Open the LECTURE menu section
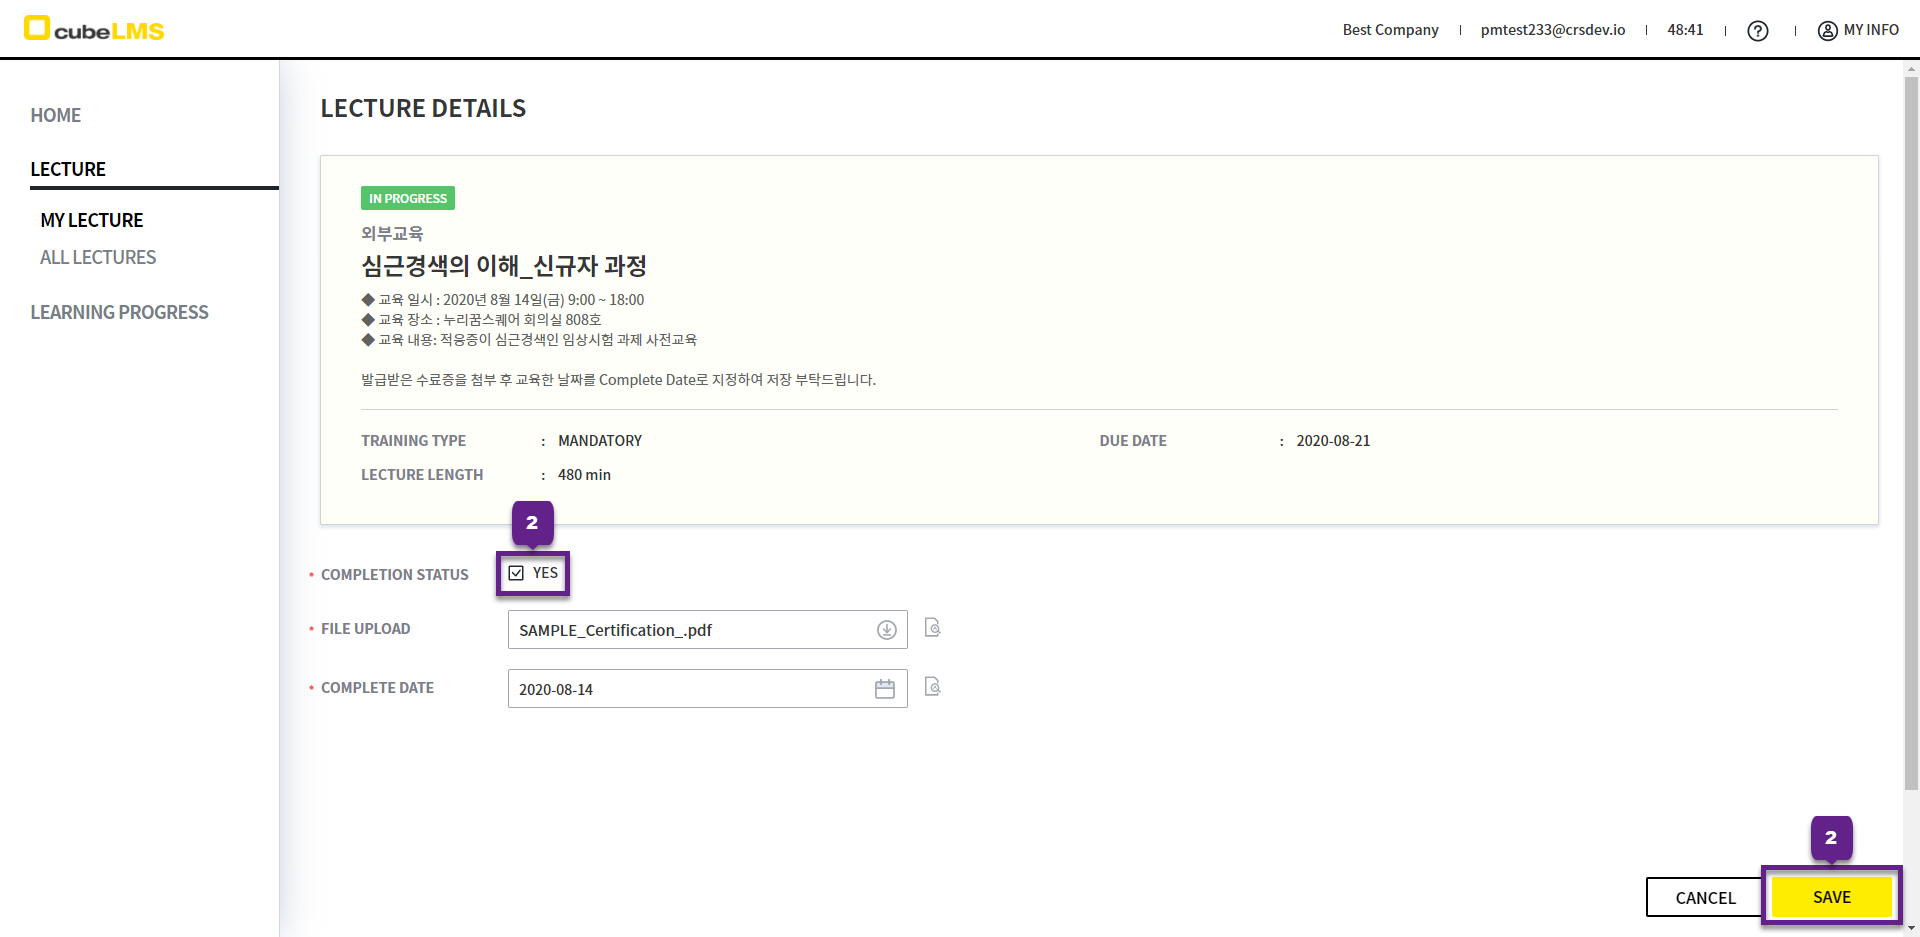 68,169
